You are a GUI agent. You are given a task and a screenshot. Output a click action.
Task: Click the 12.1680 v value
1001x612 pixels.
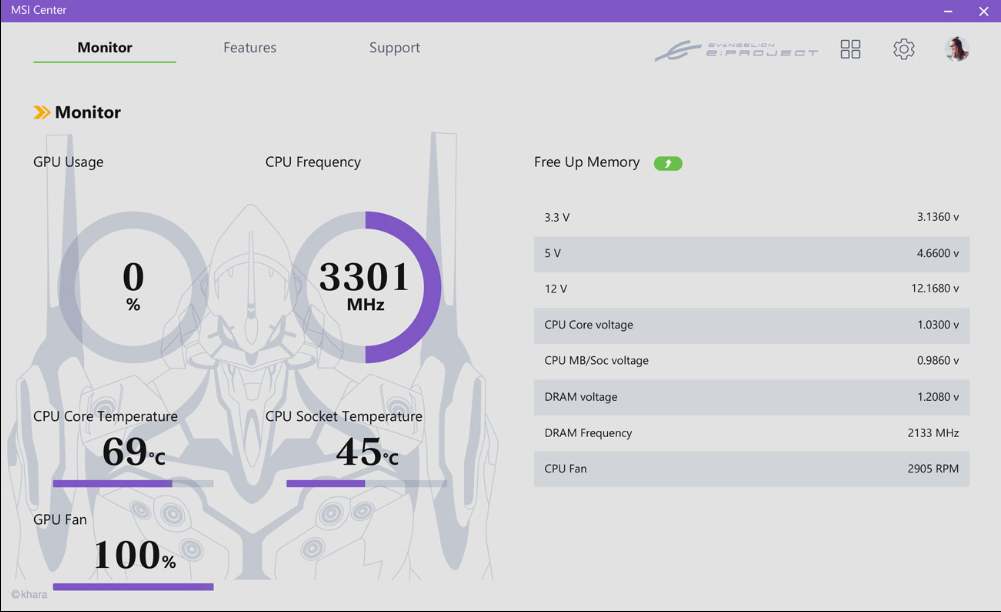935,288
